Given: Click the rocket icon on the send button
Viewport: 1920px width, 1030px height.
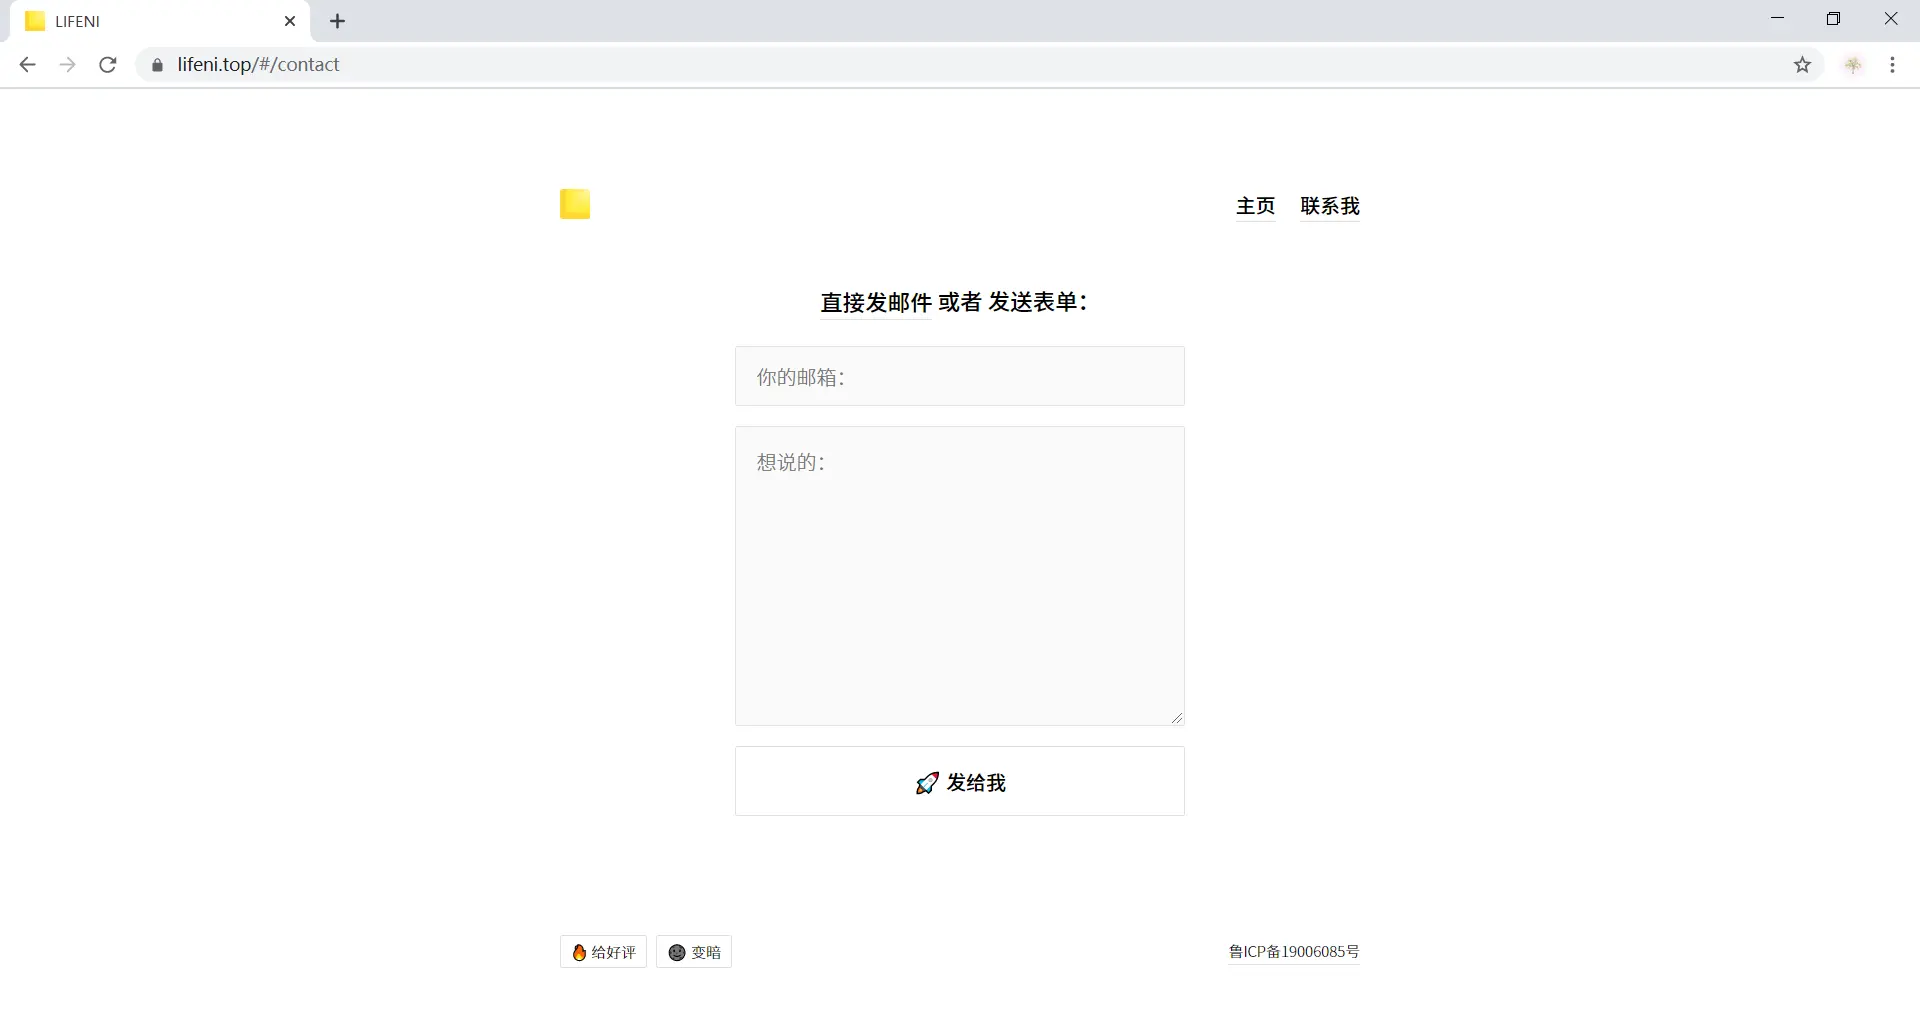Looking at the screenshot, I should point(926,783).
